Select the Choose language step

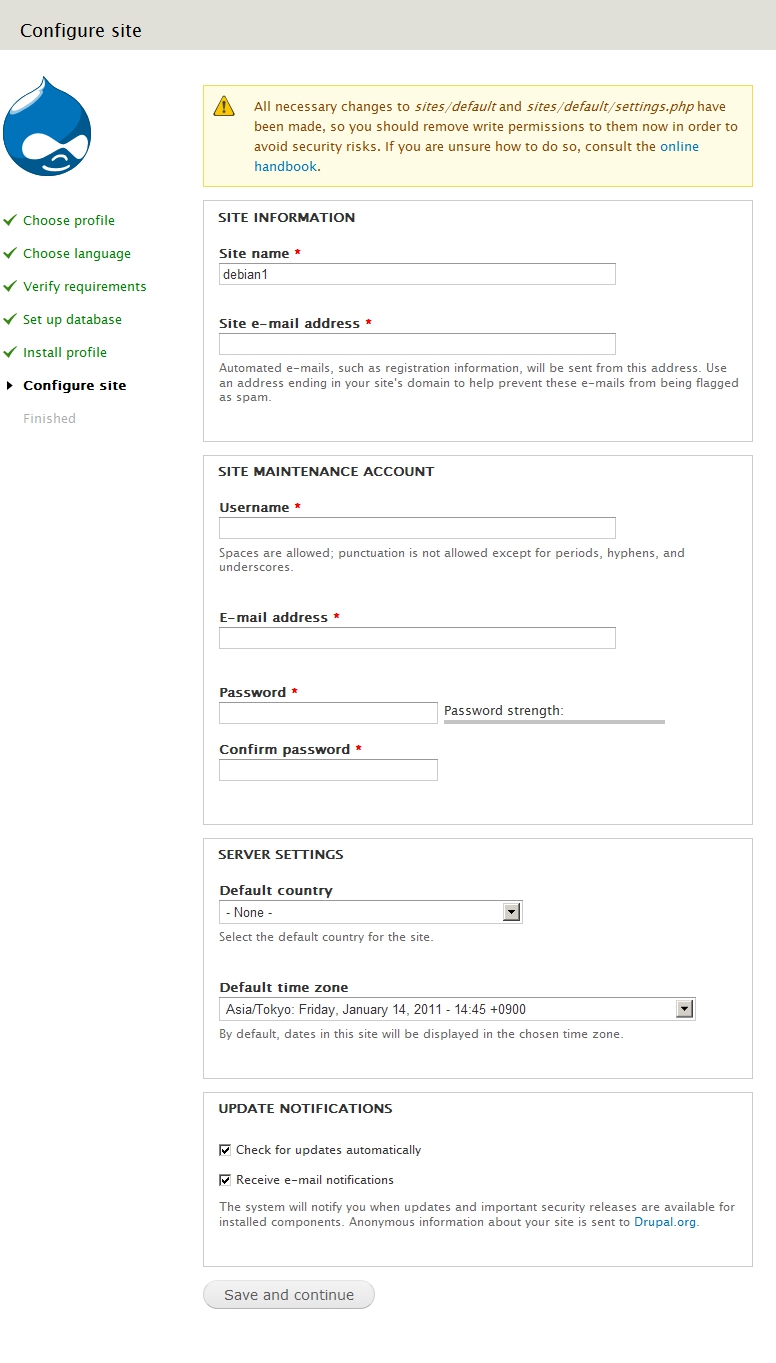(77, 253)
